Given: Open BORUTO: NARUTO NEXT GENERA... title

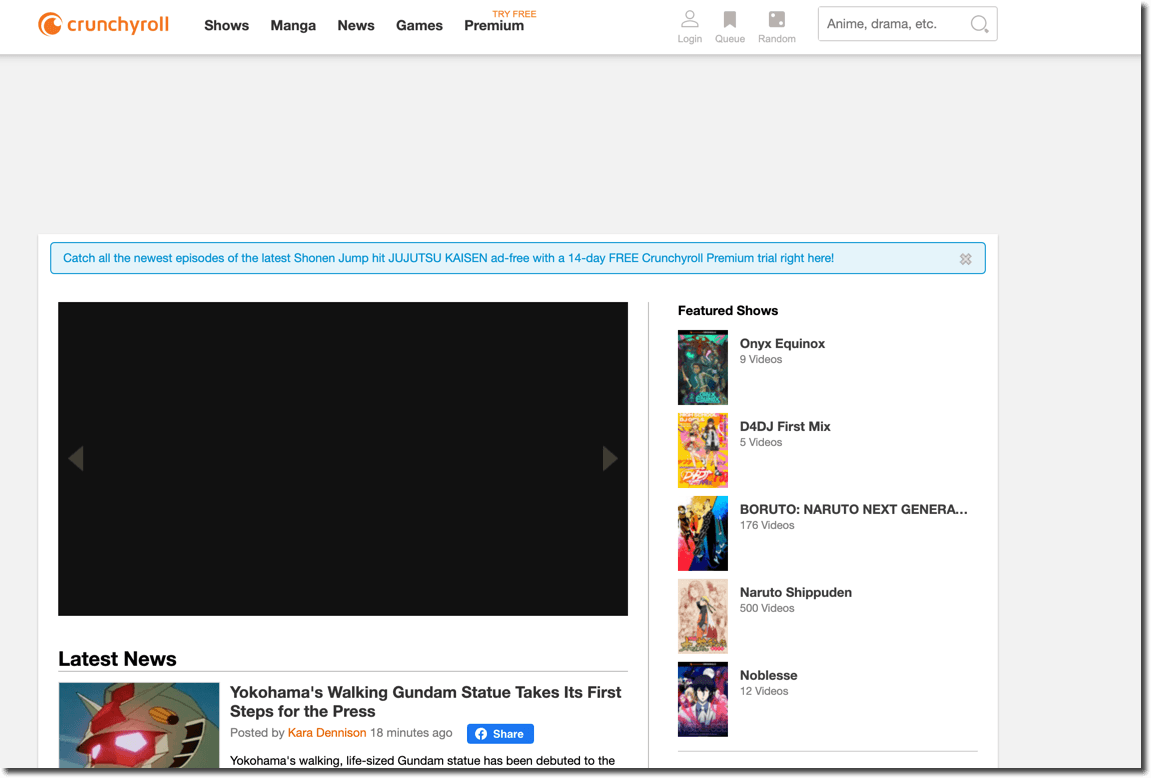Looking at the screenshot, I should [x=853, y=509].
